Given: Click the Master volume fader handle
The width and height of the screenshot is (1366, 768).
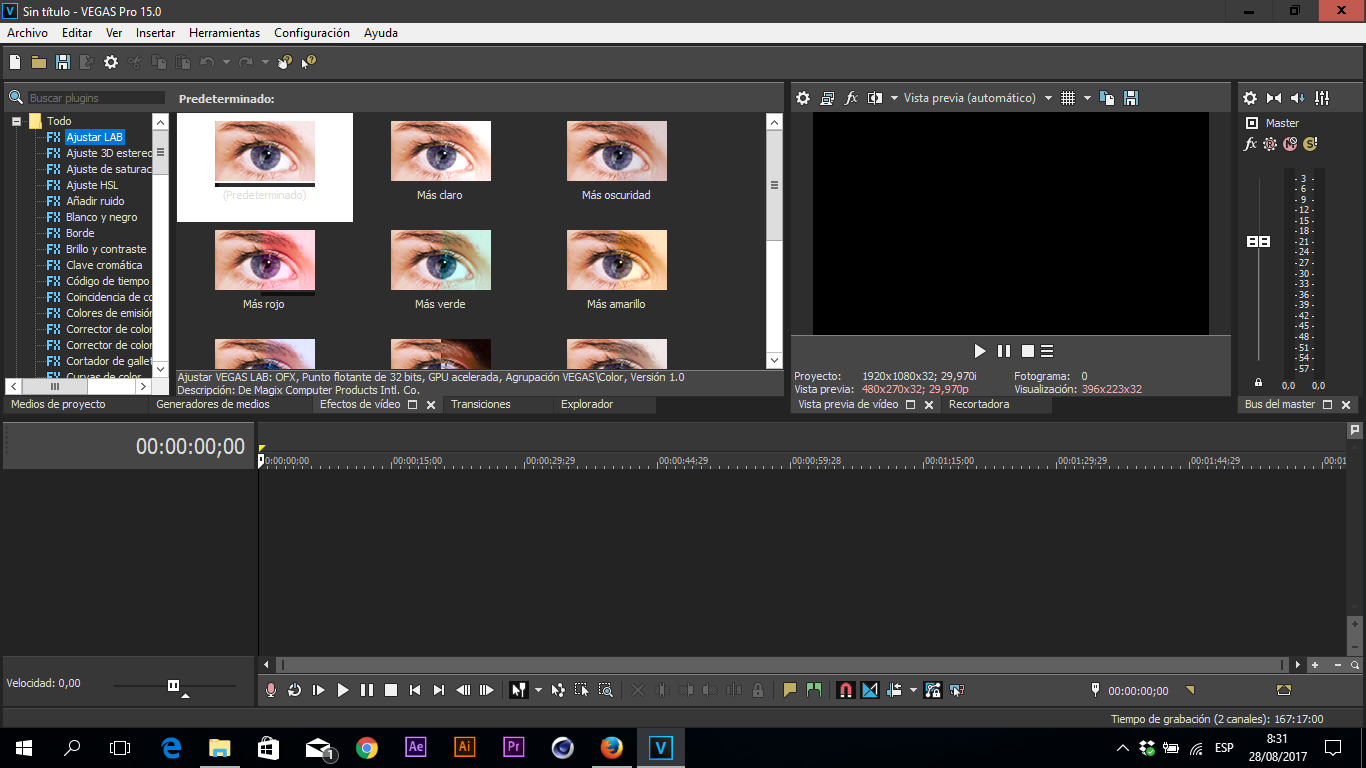Looking at the screenshot, I should click(x=1258, y=242).
